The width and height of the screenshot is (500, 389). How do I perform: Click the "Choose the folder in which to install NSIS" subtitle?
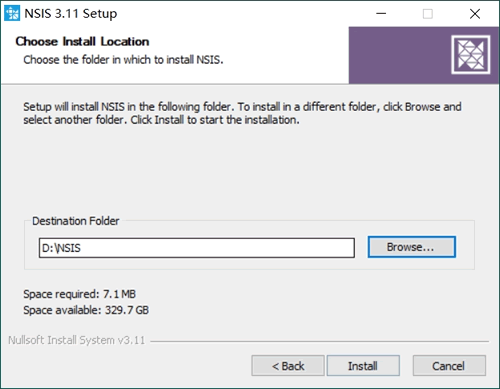(123, 60)
